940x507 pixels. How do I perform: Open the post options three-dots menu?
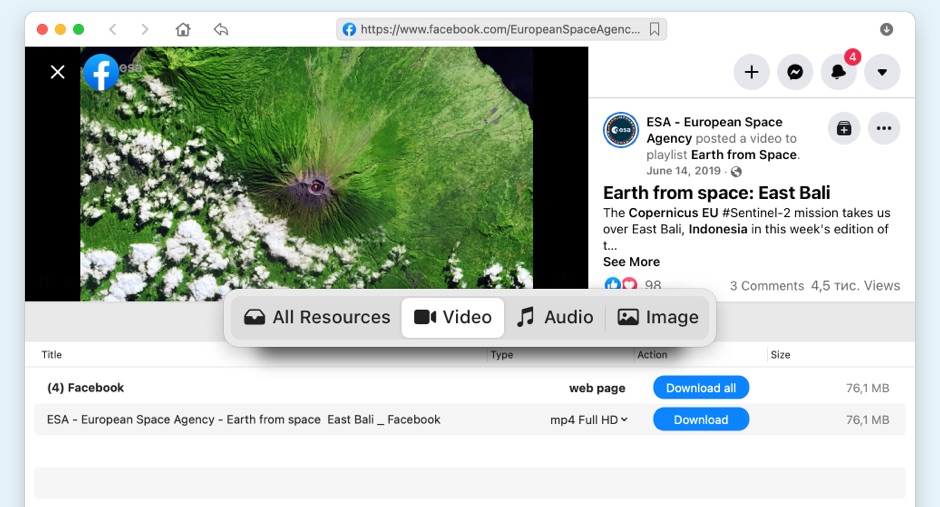coord(884,128)
